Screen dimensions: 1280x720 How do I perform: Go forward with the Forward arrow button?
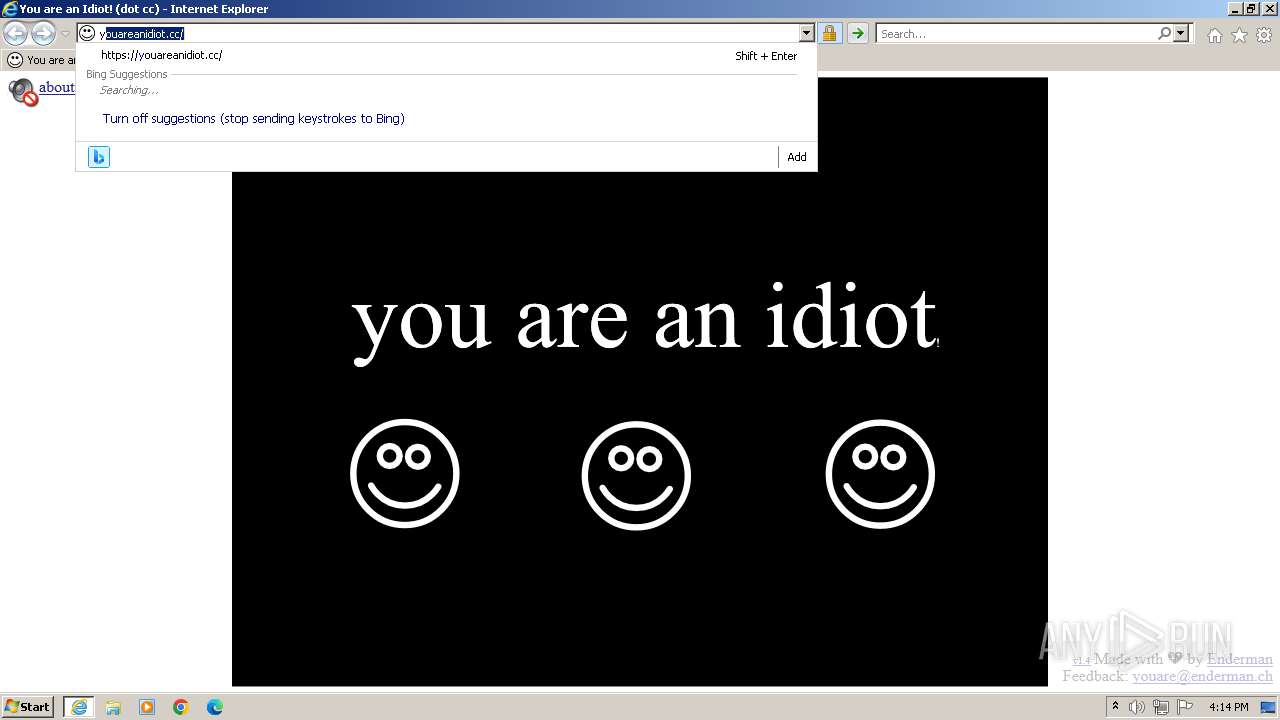pos(43,34)
